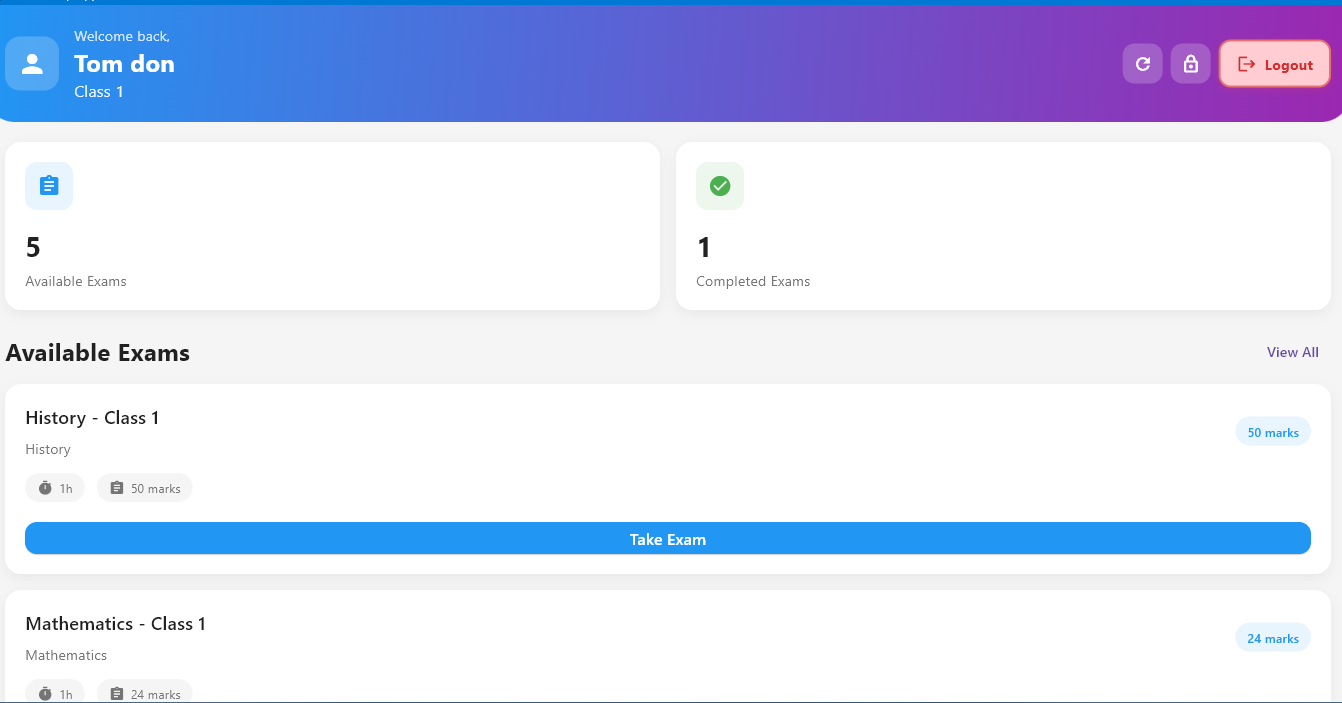Open the View All link for Available Exams
1342x703 pixels.
tap(1292, 352)
